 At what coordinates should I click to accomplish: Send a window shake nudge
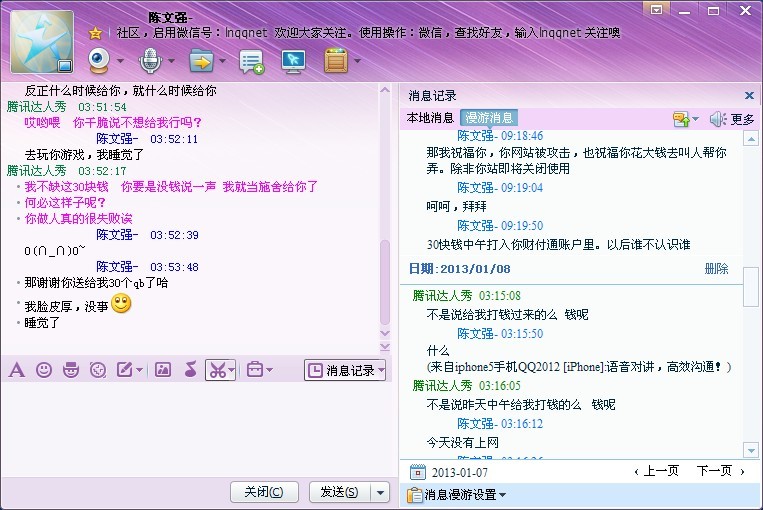(x=98, y=370)
